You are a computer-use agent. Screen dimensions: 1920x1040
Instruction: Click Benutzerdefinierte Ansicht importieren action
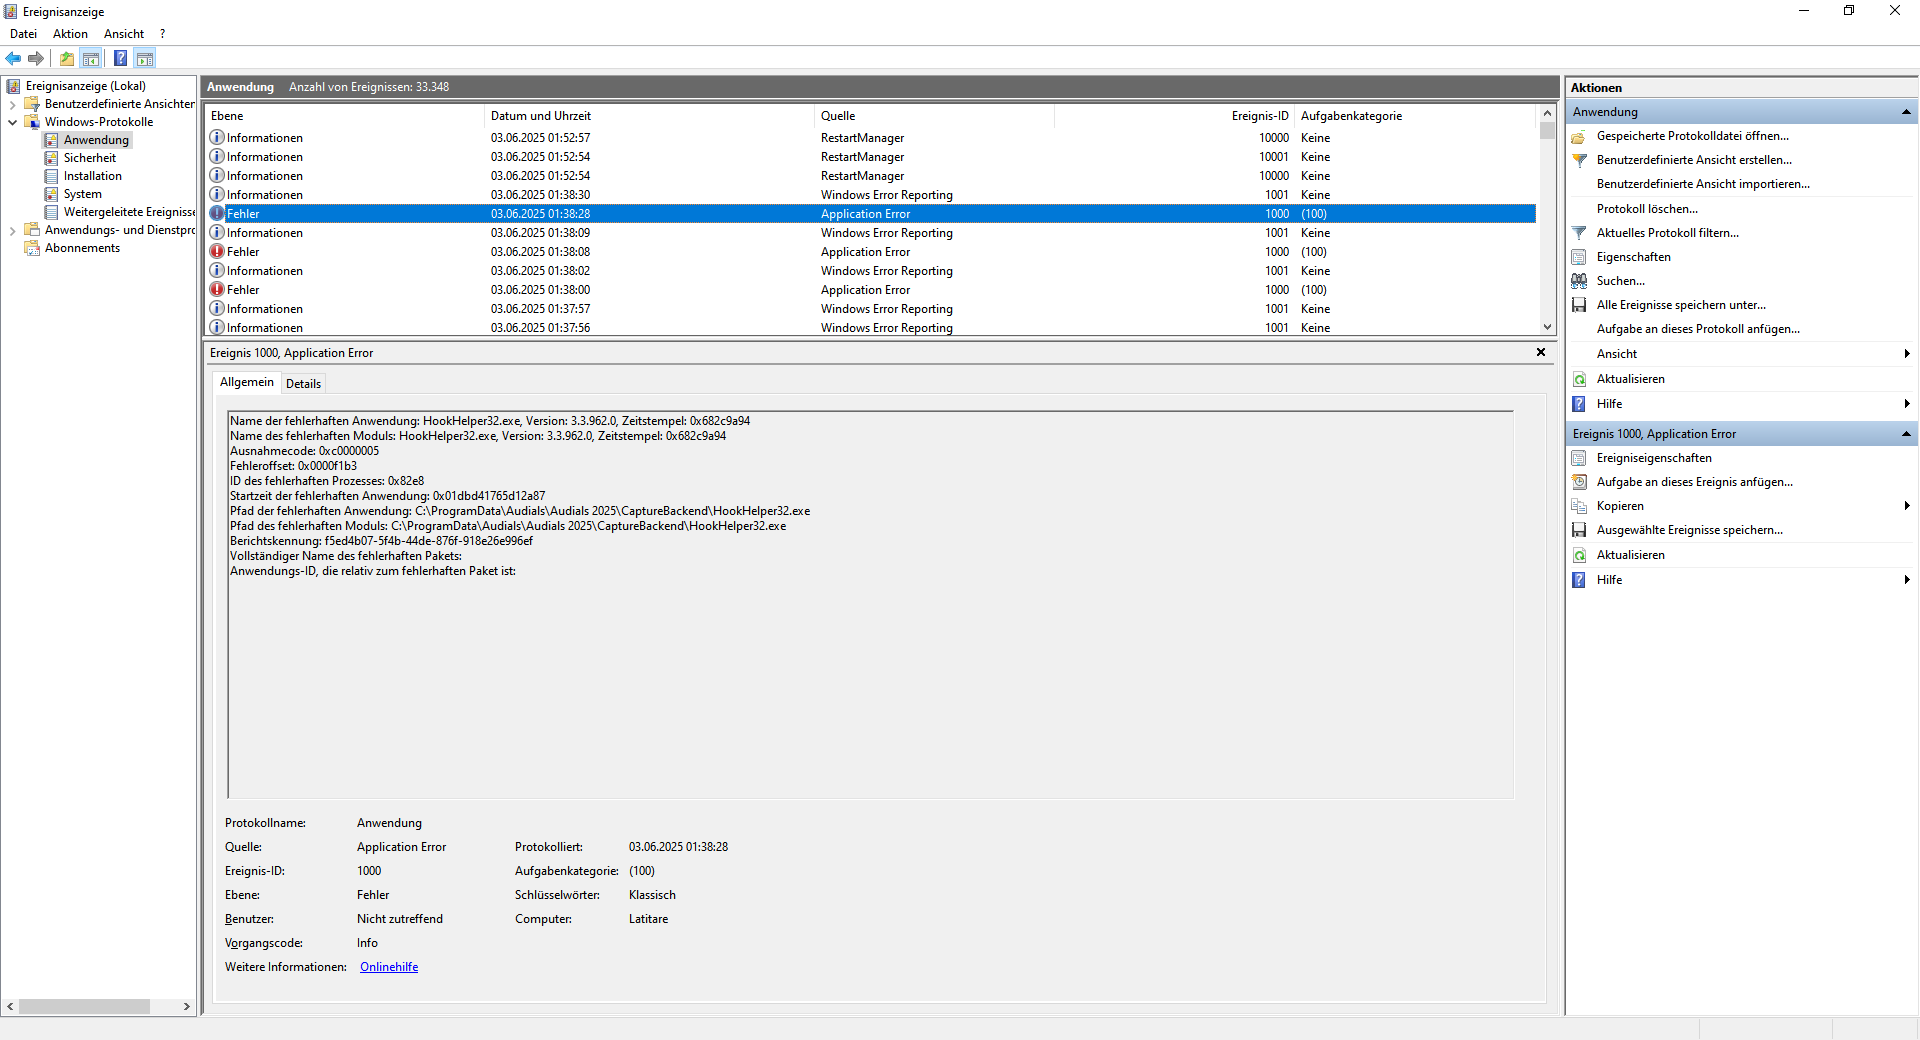(x=1703, y=184)
